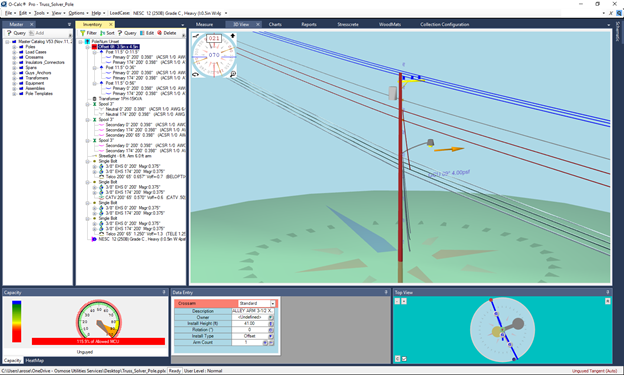Click the Filter funnel icon in Inventory toolbar
Screen dimensions: 624x375
point(82,33)
